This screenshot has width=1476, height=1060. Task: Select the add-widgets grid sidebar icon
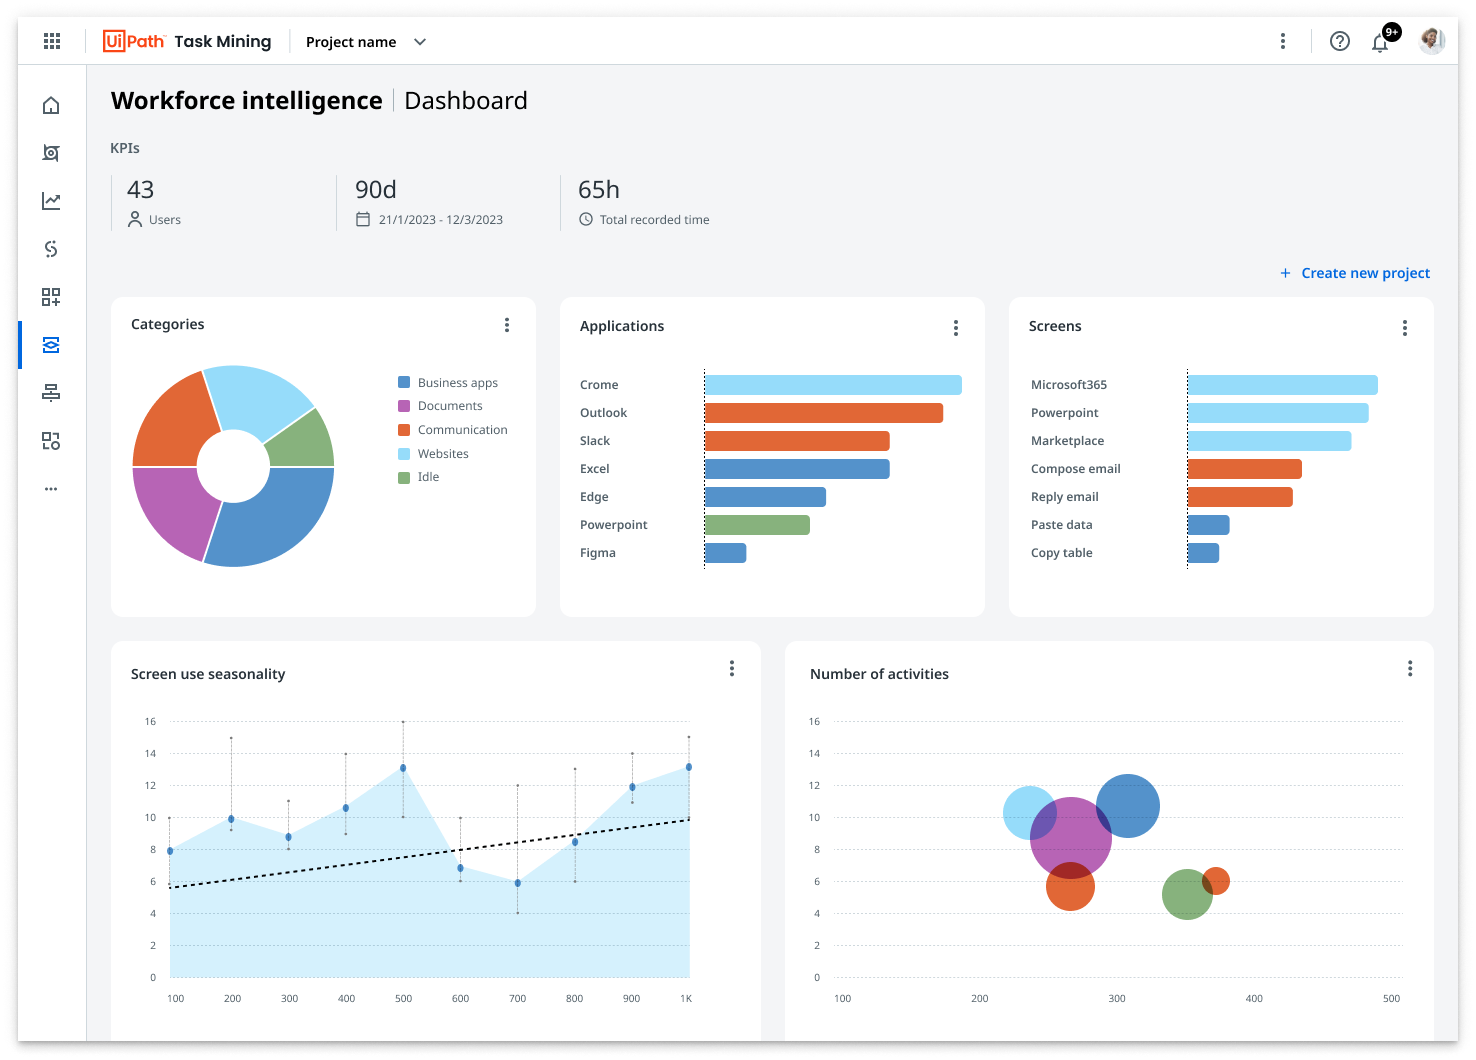[51, 297]
